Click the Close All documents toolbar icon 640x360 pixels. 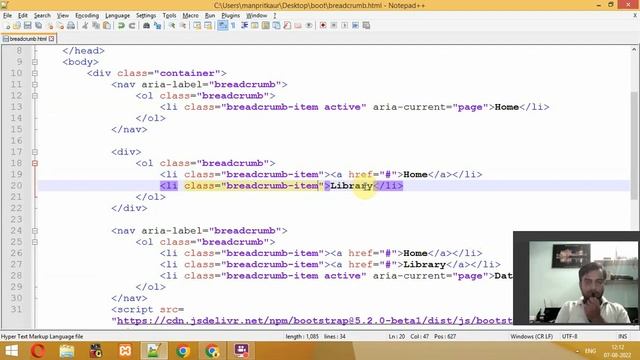tap(60, 25)
